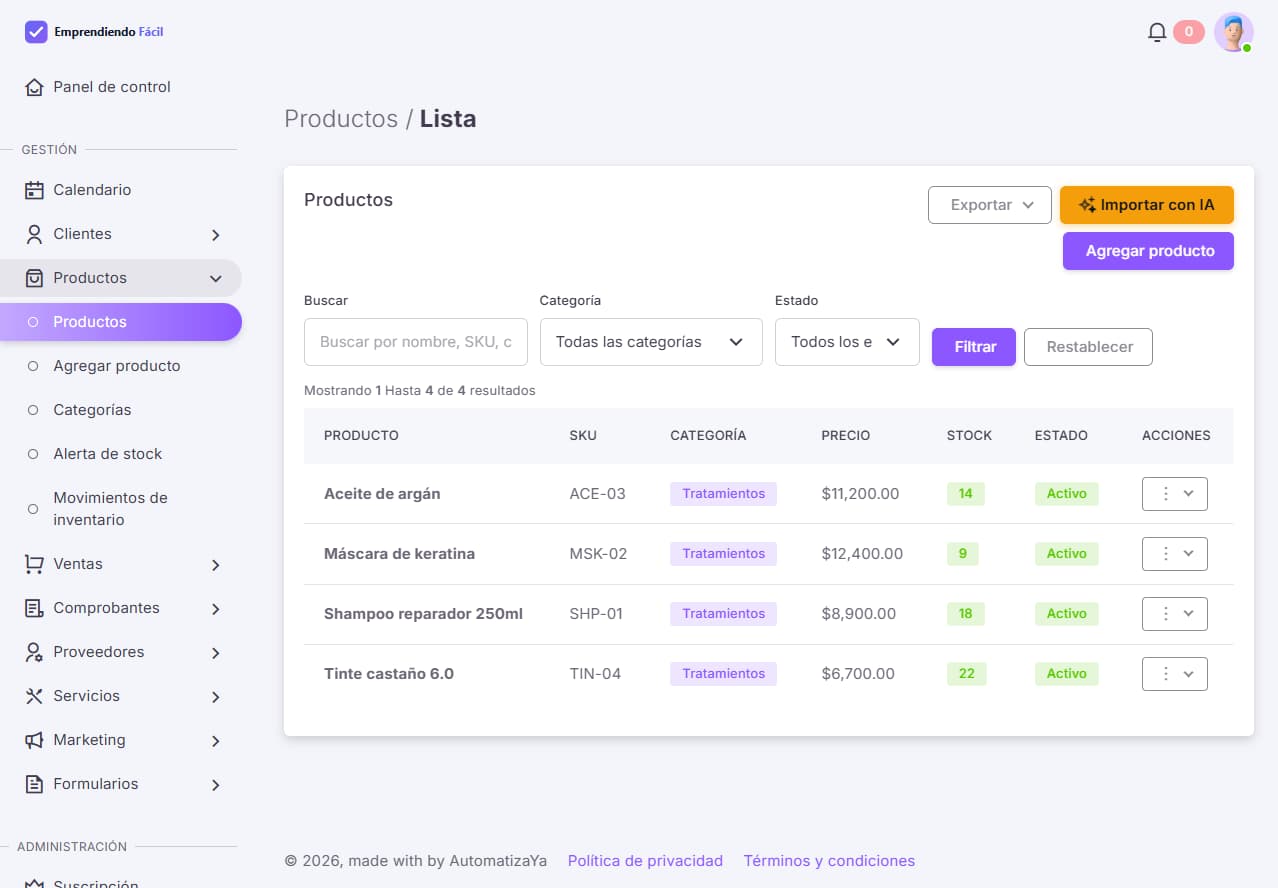Click the Clientes person icon
Image resolution: width=1278 pixels, height=888 pixels.
(x=34, y=234)
